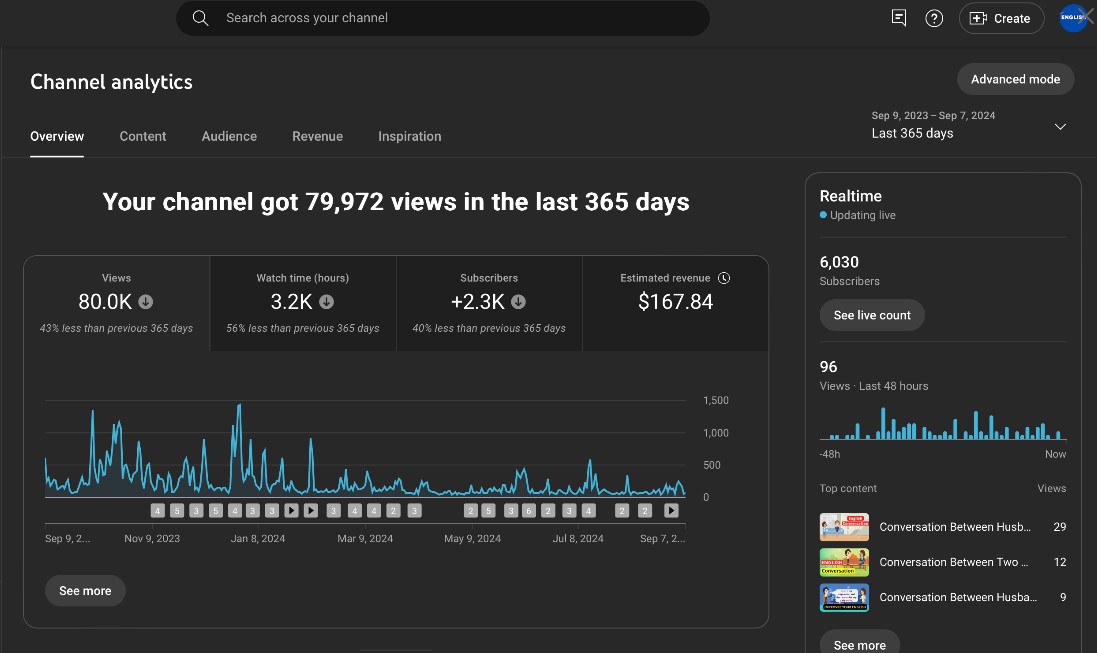Open the Audience tab
Image resolution: width=1097 pixels, height=653 pixels.
point(229,136)
